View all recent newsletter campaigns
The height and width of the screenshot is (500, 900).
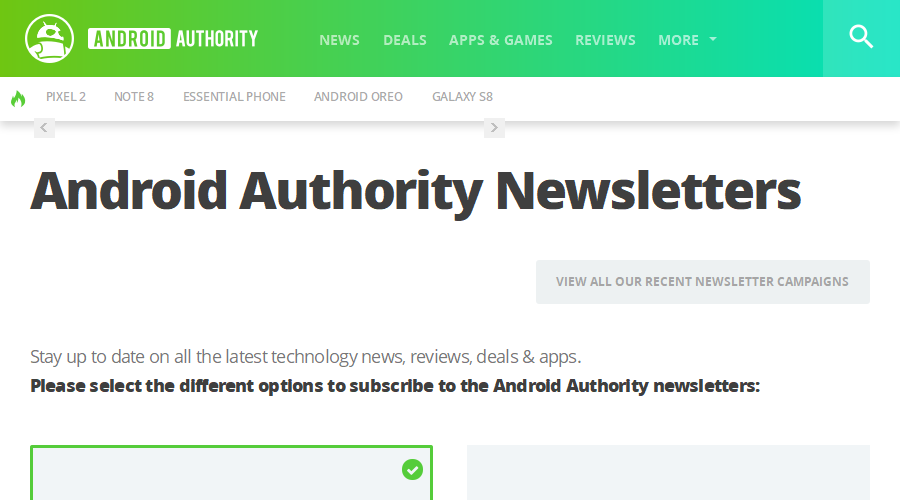tap(703, 282)
